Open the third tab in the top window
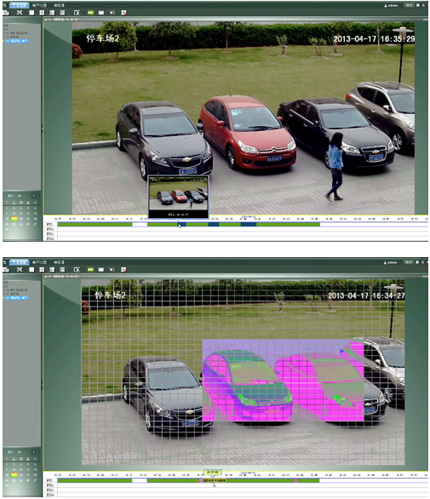Image resolution: width=430 pixels, height=499 pixels. pyautogui.click(x=59, y=6)
